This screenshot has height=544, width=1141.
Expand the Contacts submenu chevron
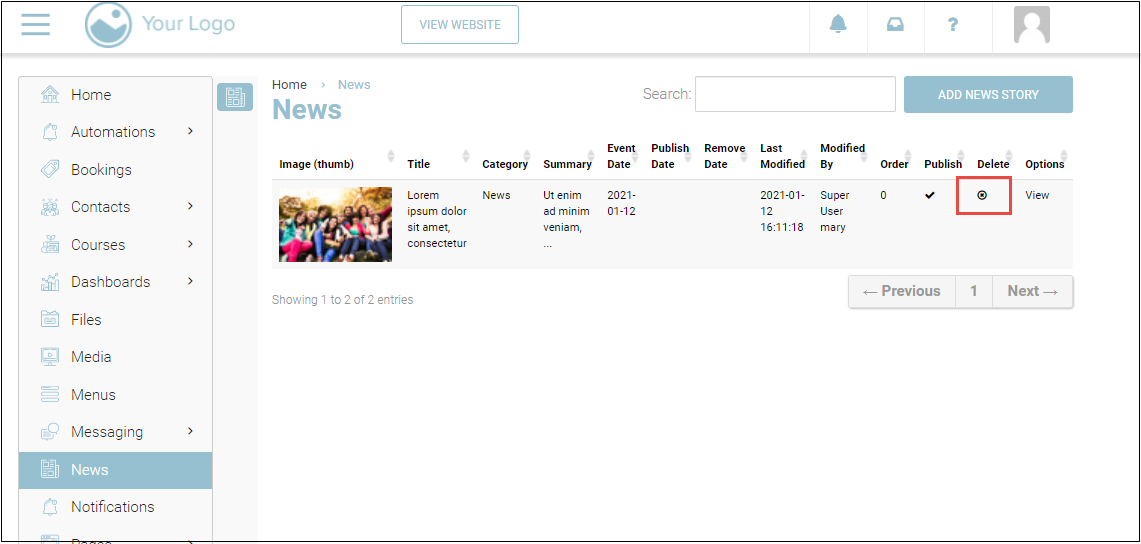(190, 206)
